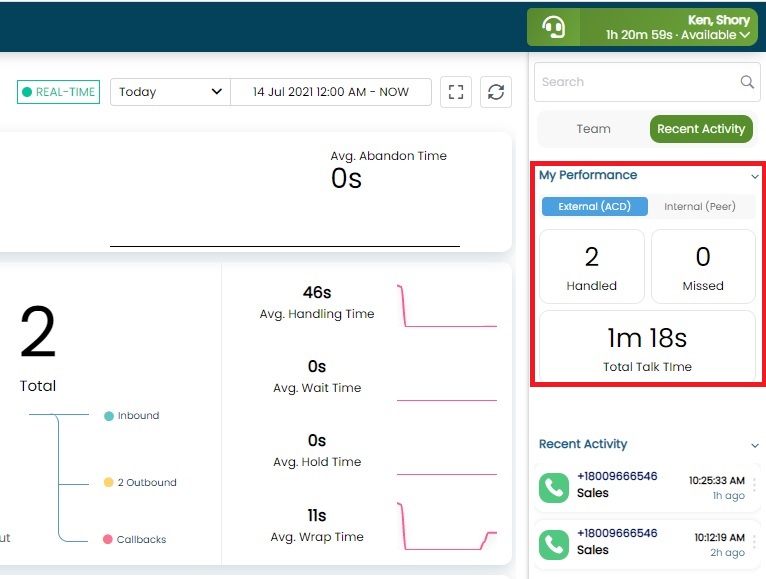Image resolution: width=766 pixels, height=579 pixels.
Task: Select External (ACD) performance view
Action: pyautogui.click(x=595, y=206)
